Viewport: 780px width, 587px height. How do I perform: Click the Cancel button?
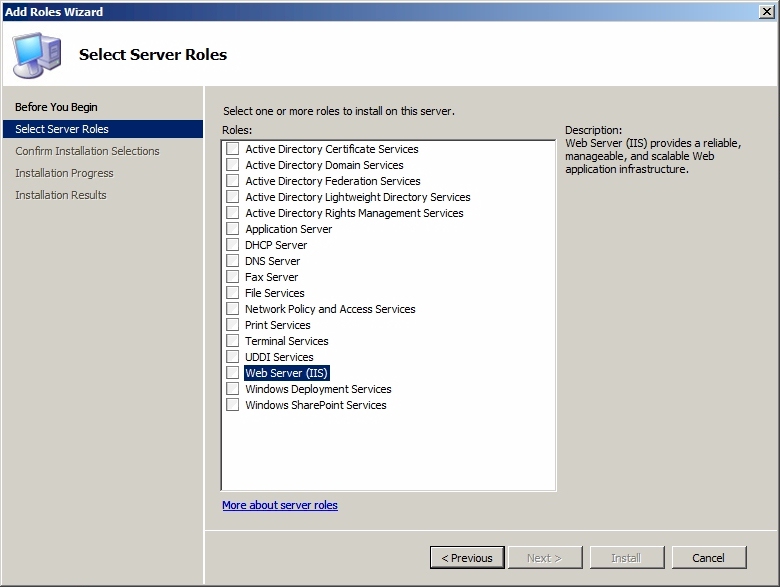click(709, 558)
